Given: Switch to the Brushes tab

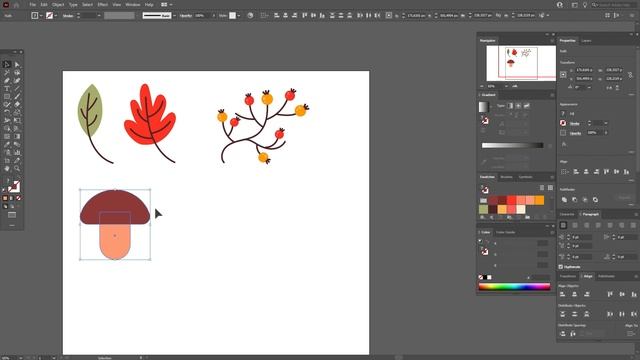Looking at the screenshot, I should click(x=506, y=177).
